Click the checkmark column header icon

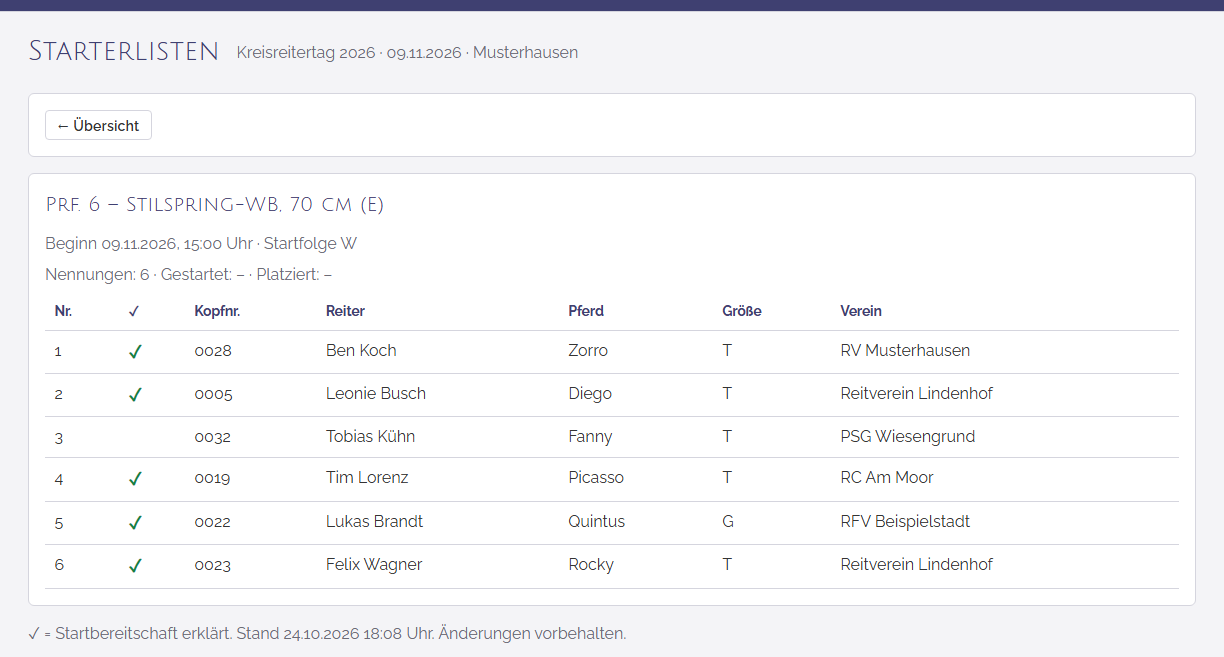coord(134,311)
